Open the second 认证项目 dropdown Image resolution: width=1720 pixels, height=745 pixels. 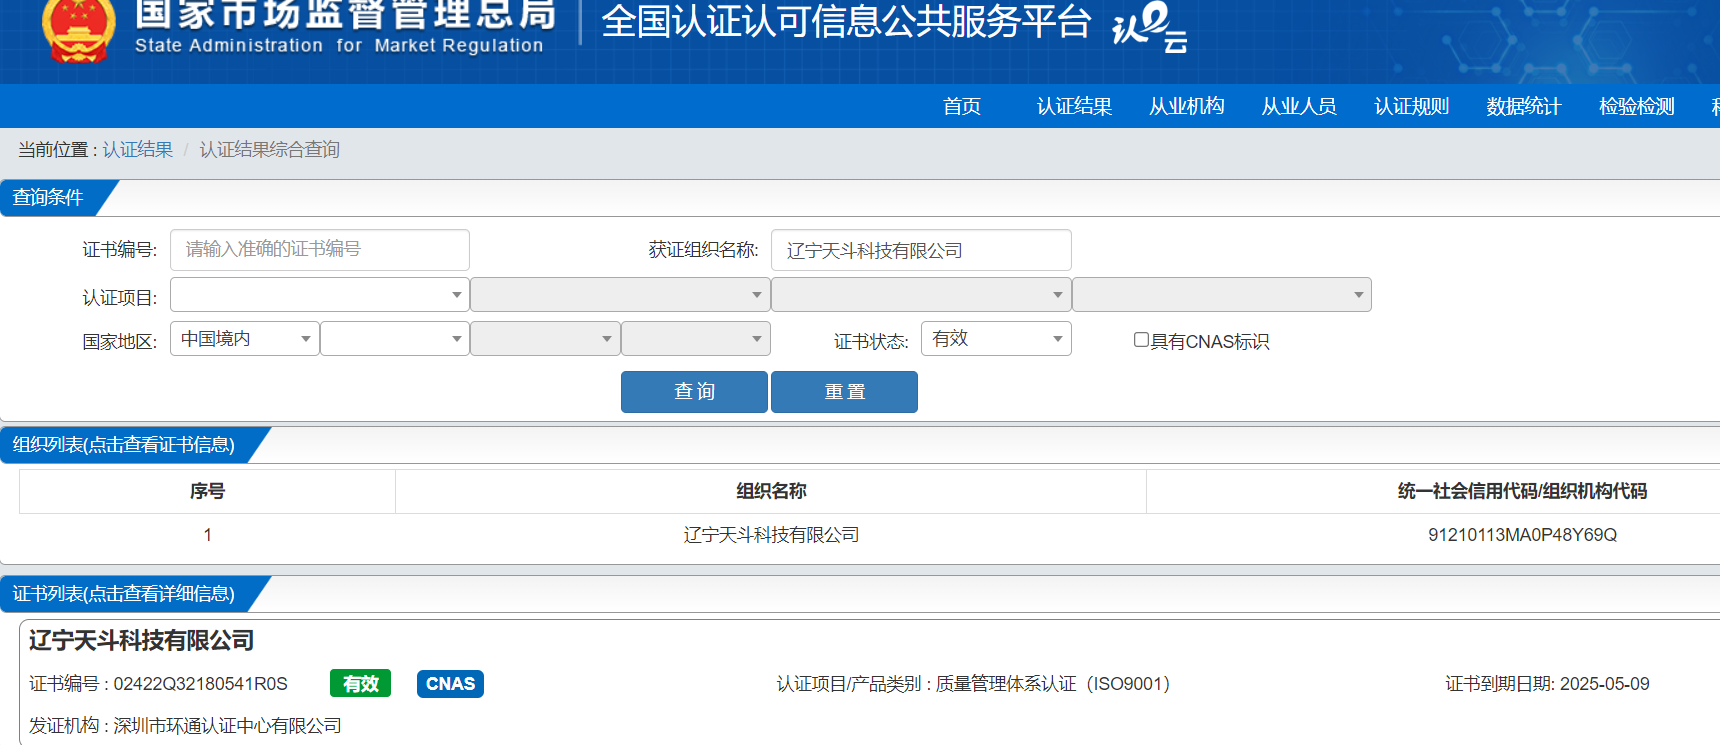[620, 295]
